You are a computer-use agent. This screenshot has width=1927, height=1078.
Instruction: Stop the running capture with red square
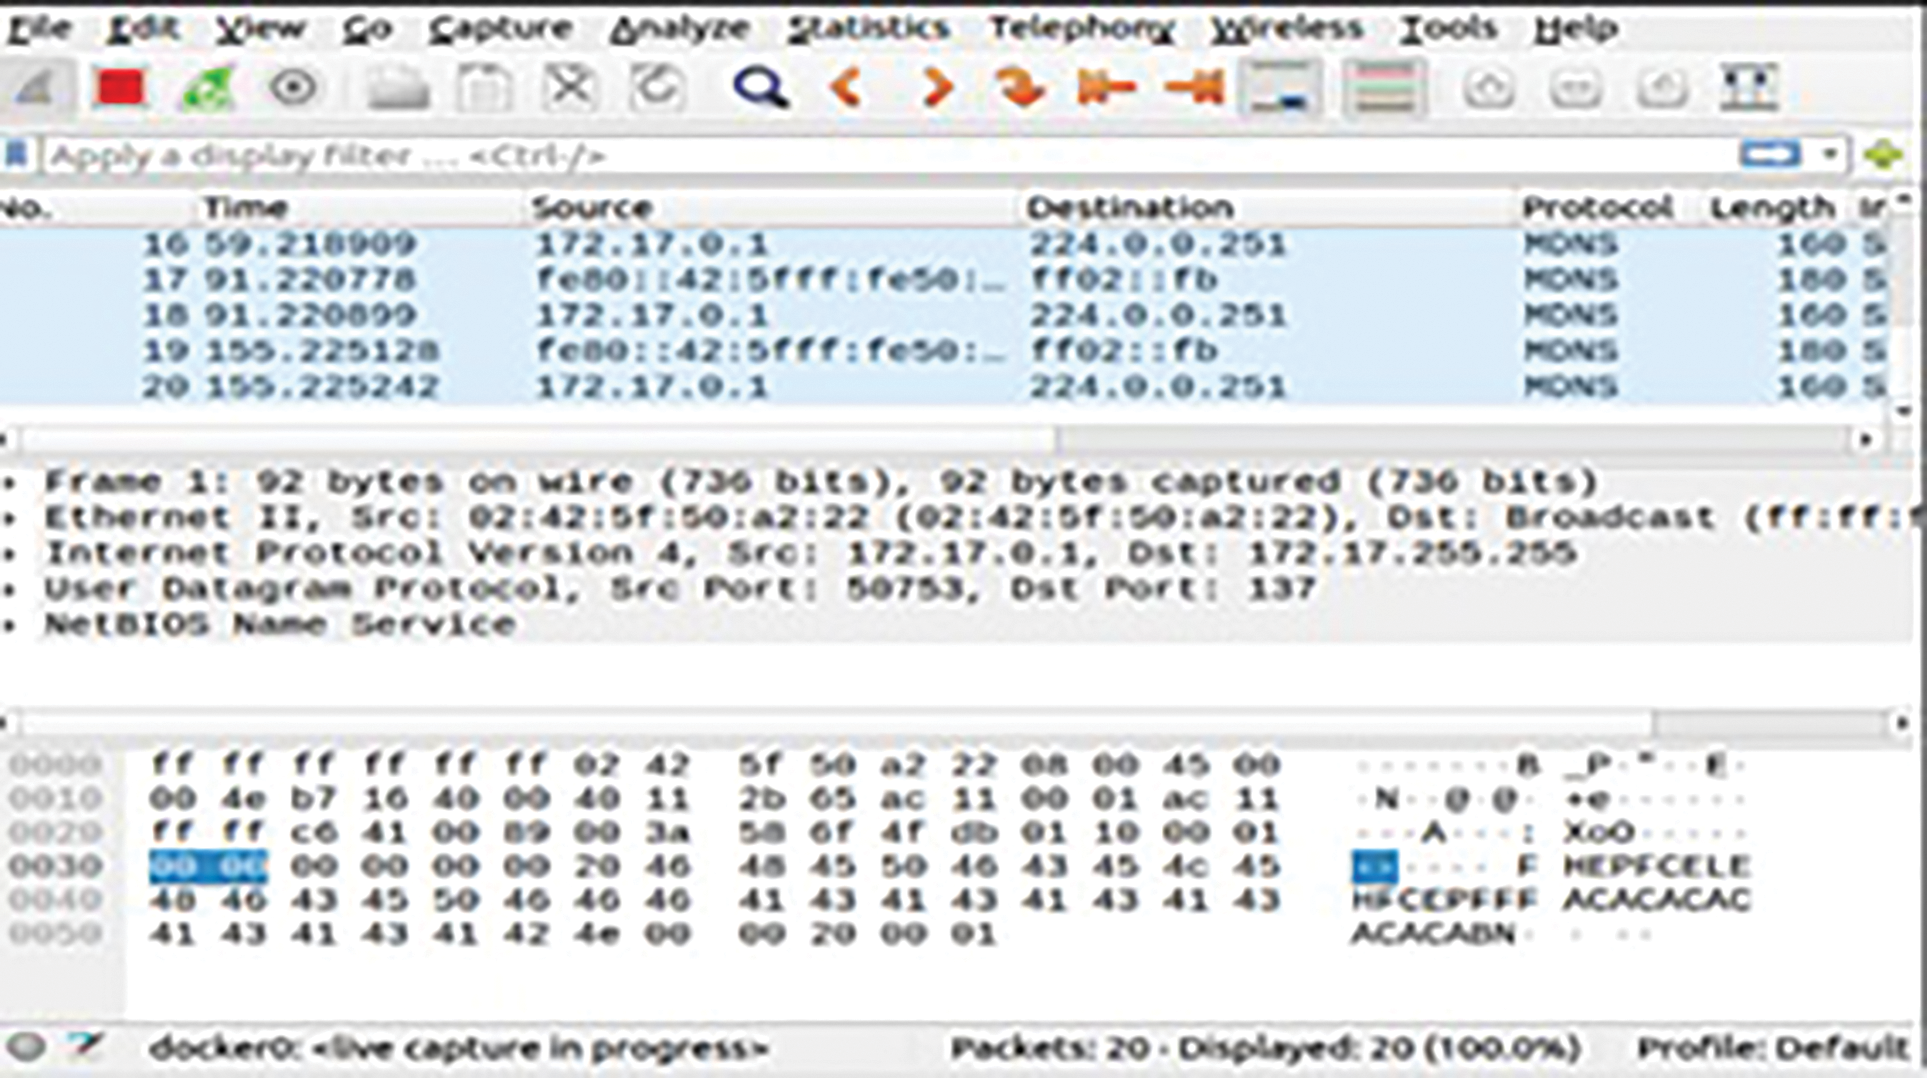click(x=120, y=88)
